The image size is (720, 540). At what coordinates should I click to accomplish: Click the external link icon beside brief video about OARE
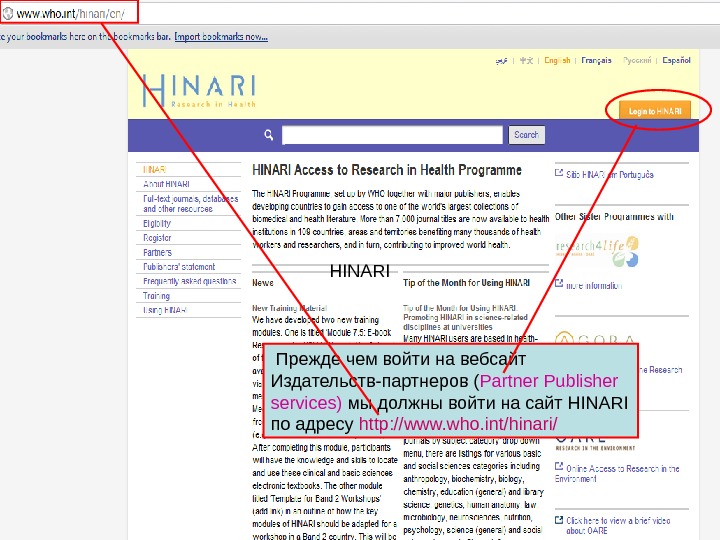tap(559, 520)
